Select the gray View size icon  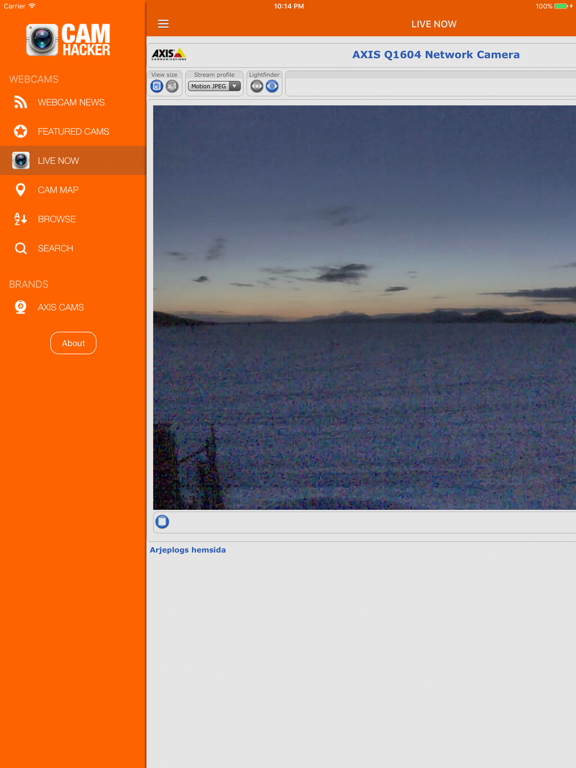172,86
